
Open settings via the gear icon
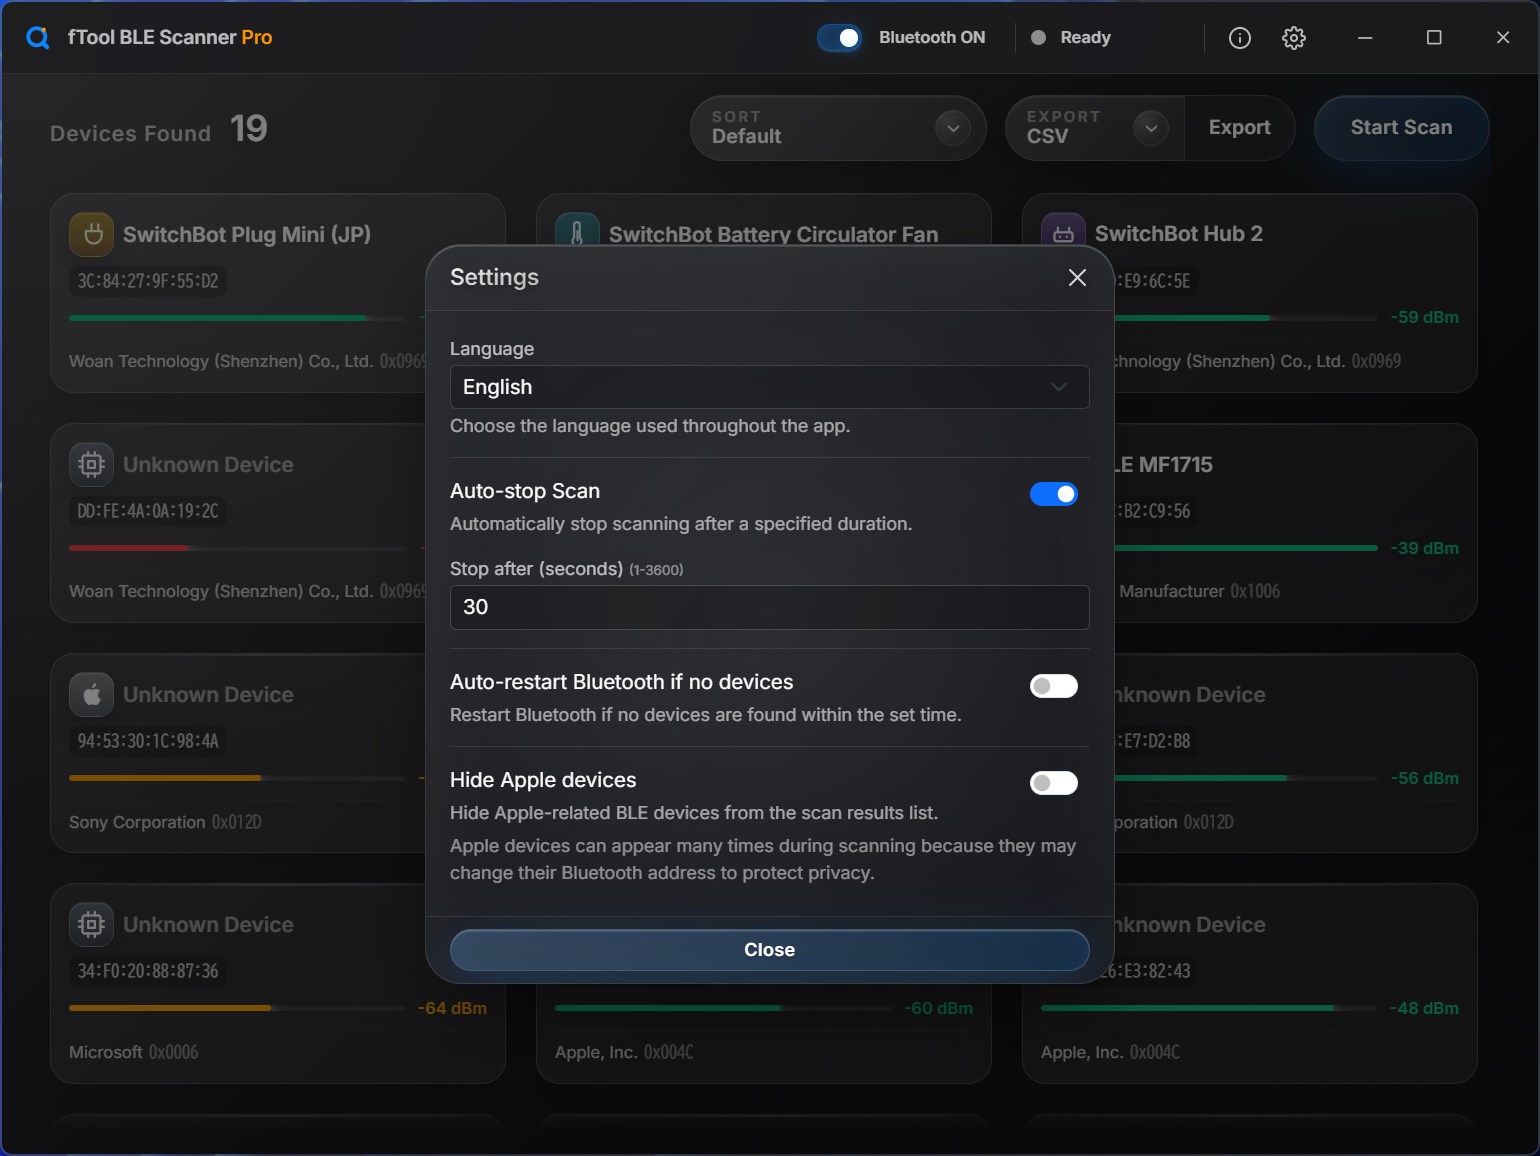[x=1294, y=38]
